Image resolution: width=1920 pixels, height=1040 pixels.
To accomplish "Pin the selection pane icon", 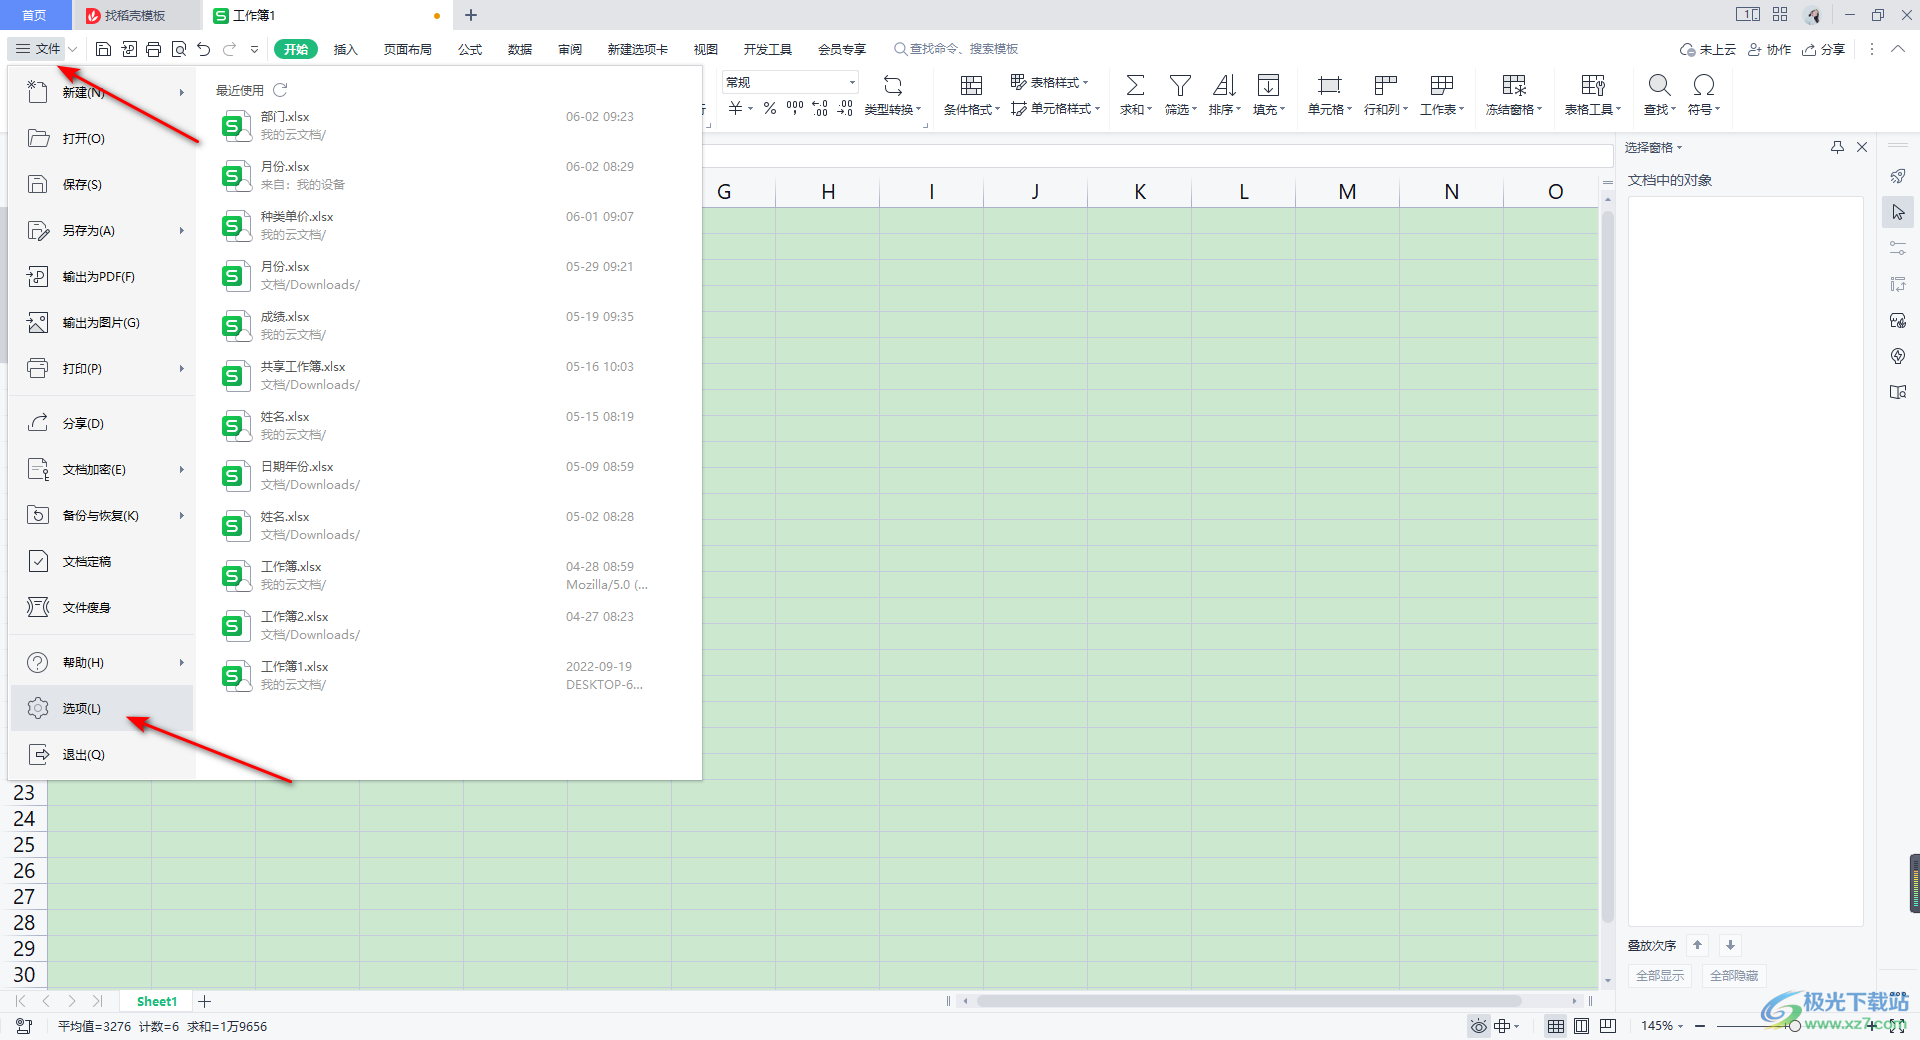I will [x=1837, y=147].
